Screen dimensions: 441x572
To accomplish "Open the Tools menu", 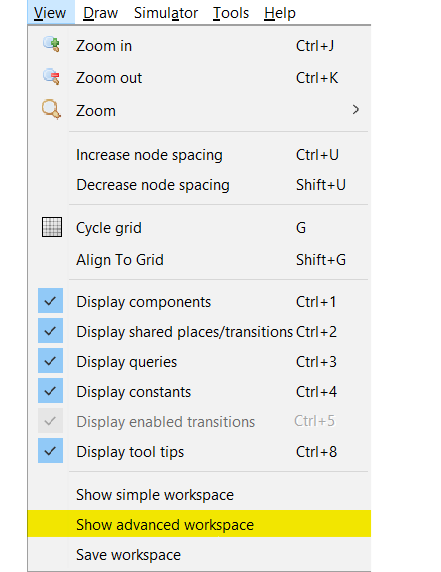I will point(231,13).
